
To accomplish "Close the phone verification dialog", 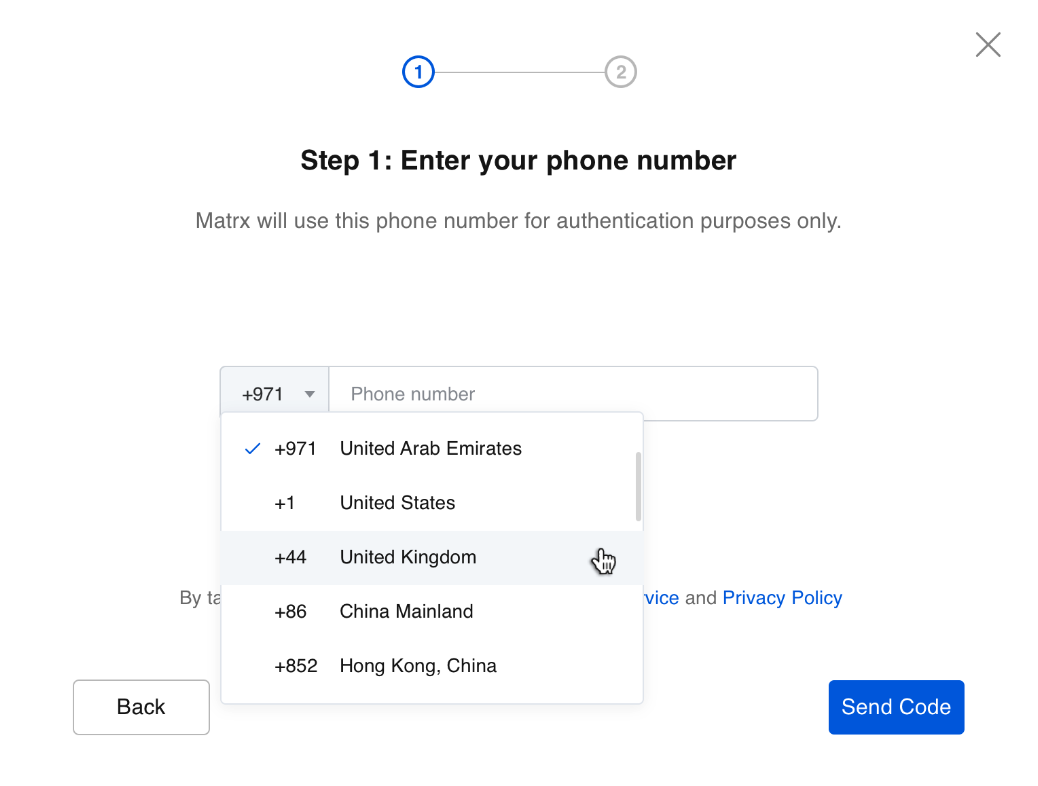I will [988, 45].
